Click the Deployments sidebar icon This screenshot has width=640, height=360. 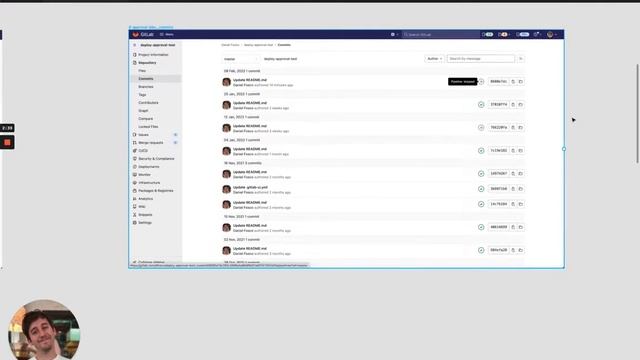click(135, 167)
